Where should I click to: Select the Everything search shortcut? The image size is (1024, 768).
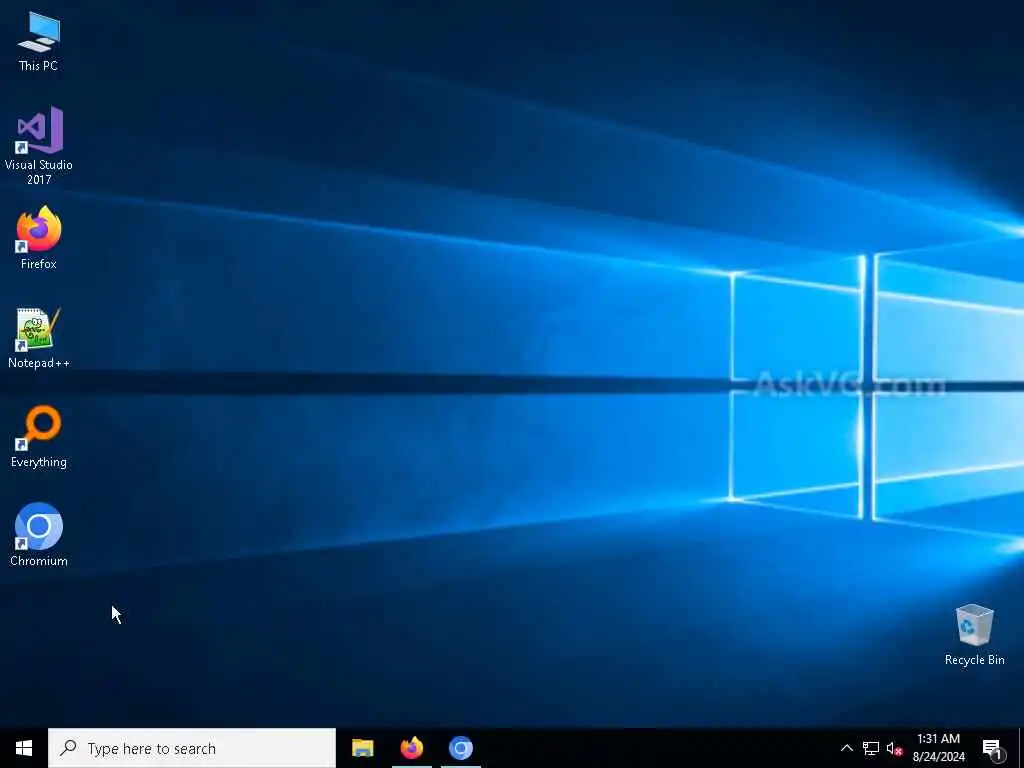(x=39, y=436)
